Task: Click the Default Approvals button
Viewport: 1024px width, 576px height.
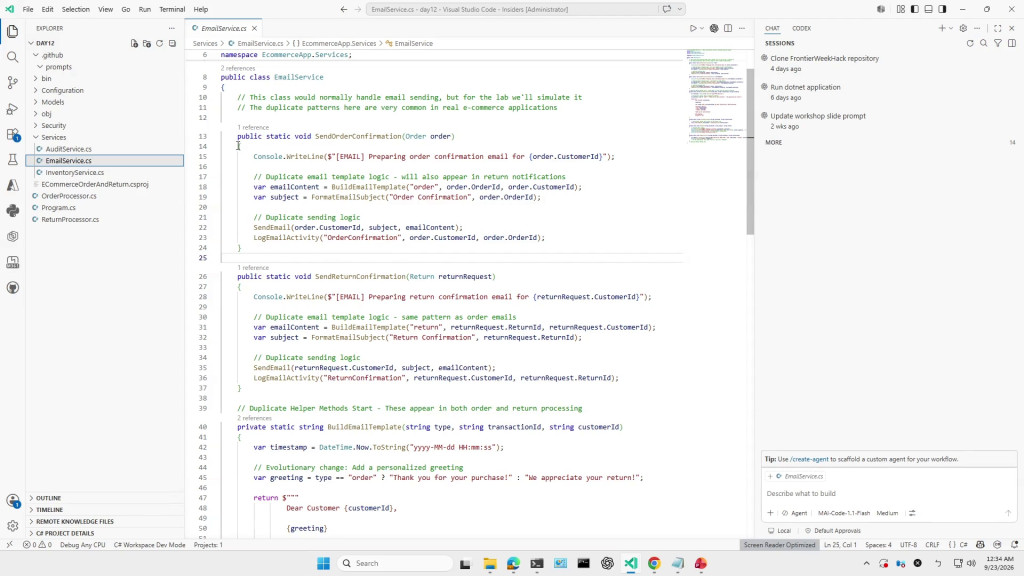Action: [833, 530]
